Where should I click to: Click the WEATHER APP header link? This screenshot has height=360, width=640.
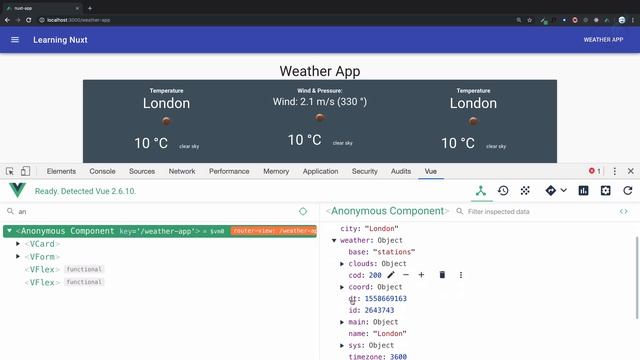(x=603, y=40)
